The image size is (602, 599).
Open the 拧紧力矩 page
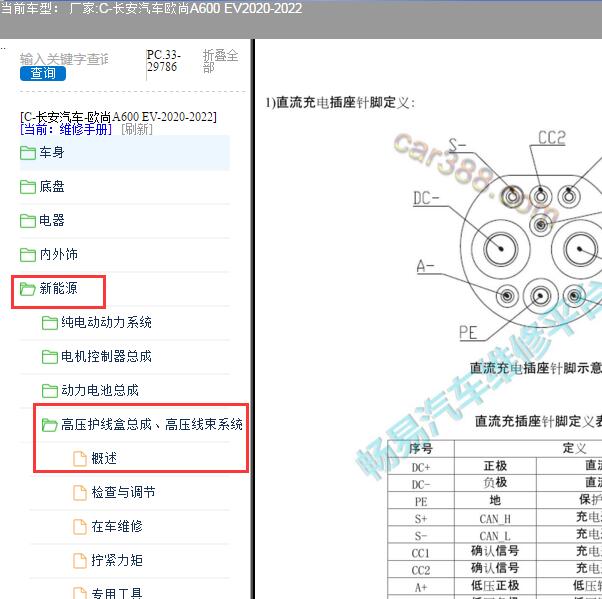[x=117, y=560]
